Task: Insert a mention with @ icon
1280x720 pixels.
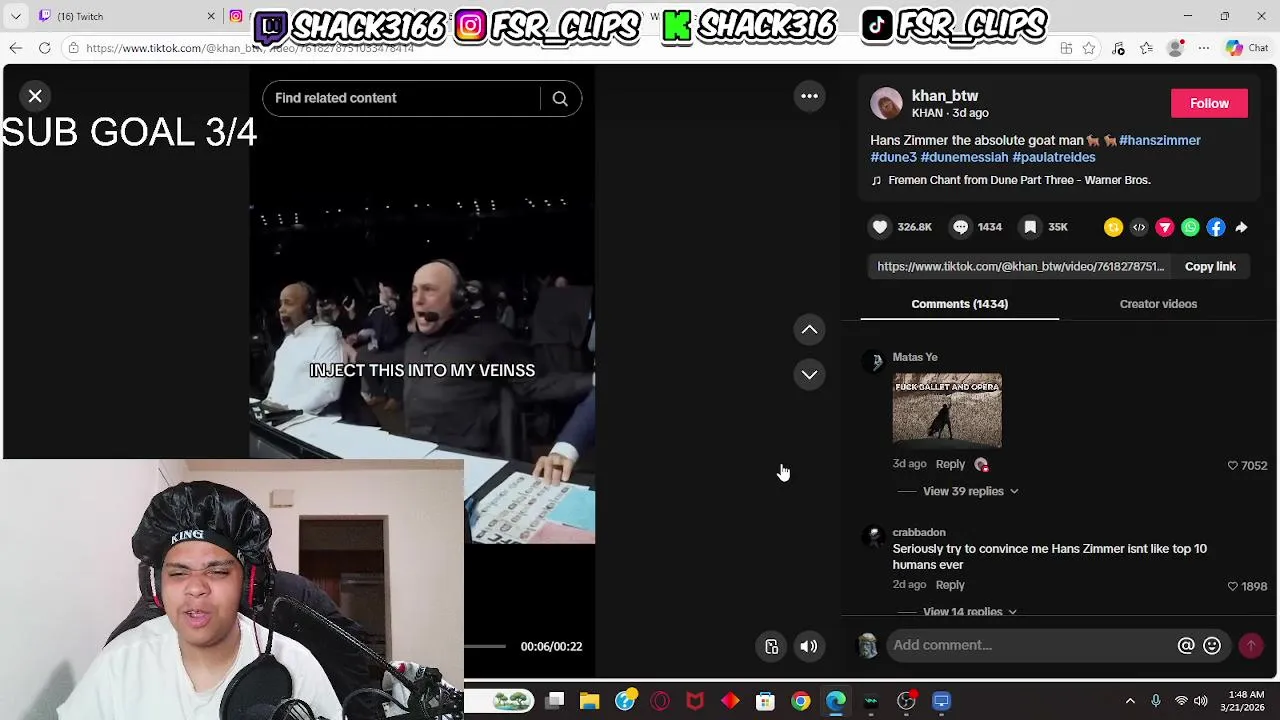Action: coord(1186,646)
